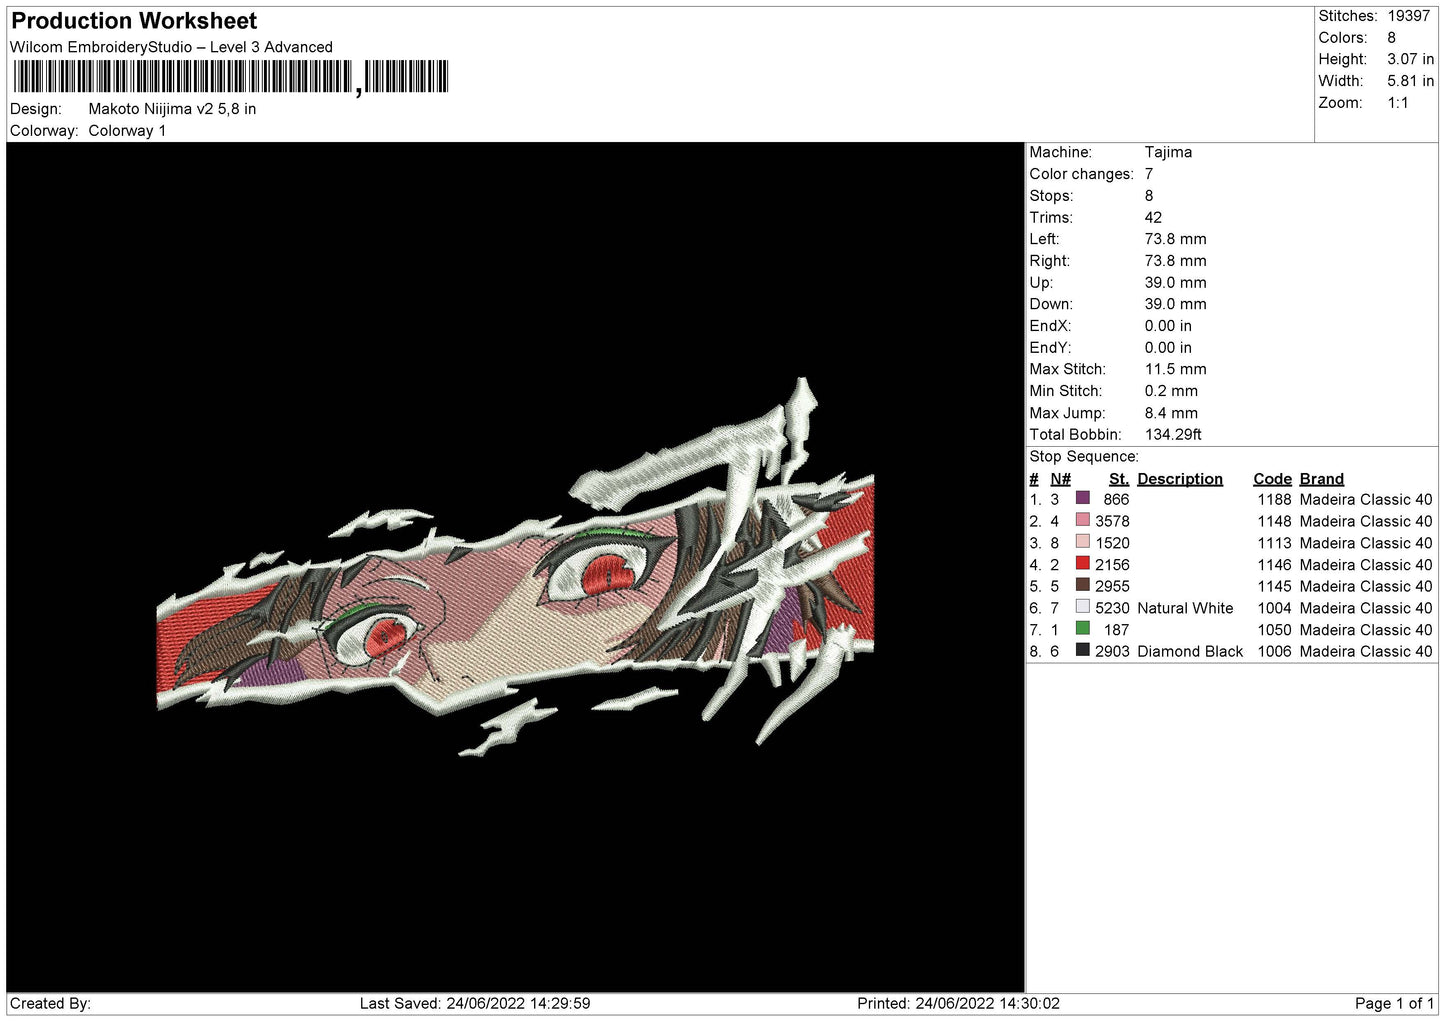This screenshot has width=1445, height=1021.
Task: Click the "Down:" label
Action: [x=1051, y=304]
